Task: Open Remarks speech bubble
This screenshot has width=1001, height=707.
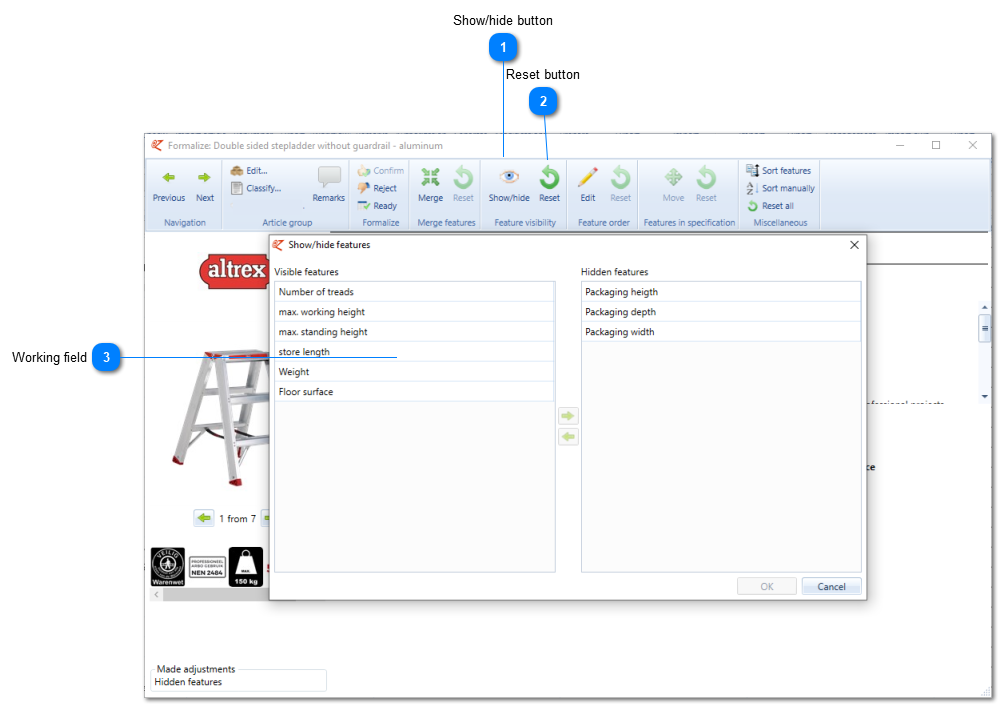Action: point(329,185)
